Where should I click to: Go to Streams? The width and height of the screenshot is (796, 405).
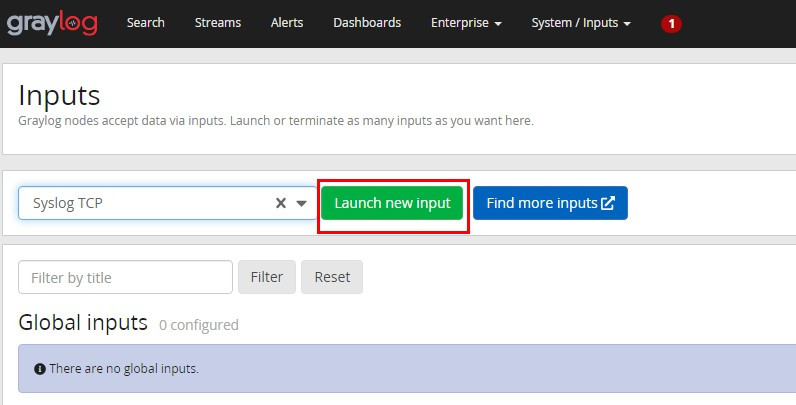[x=218, y=23]
